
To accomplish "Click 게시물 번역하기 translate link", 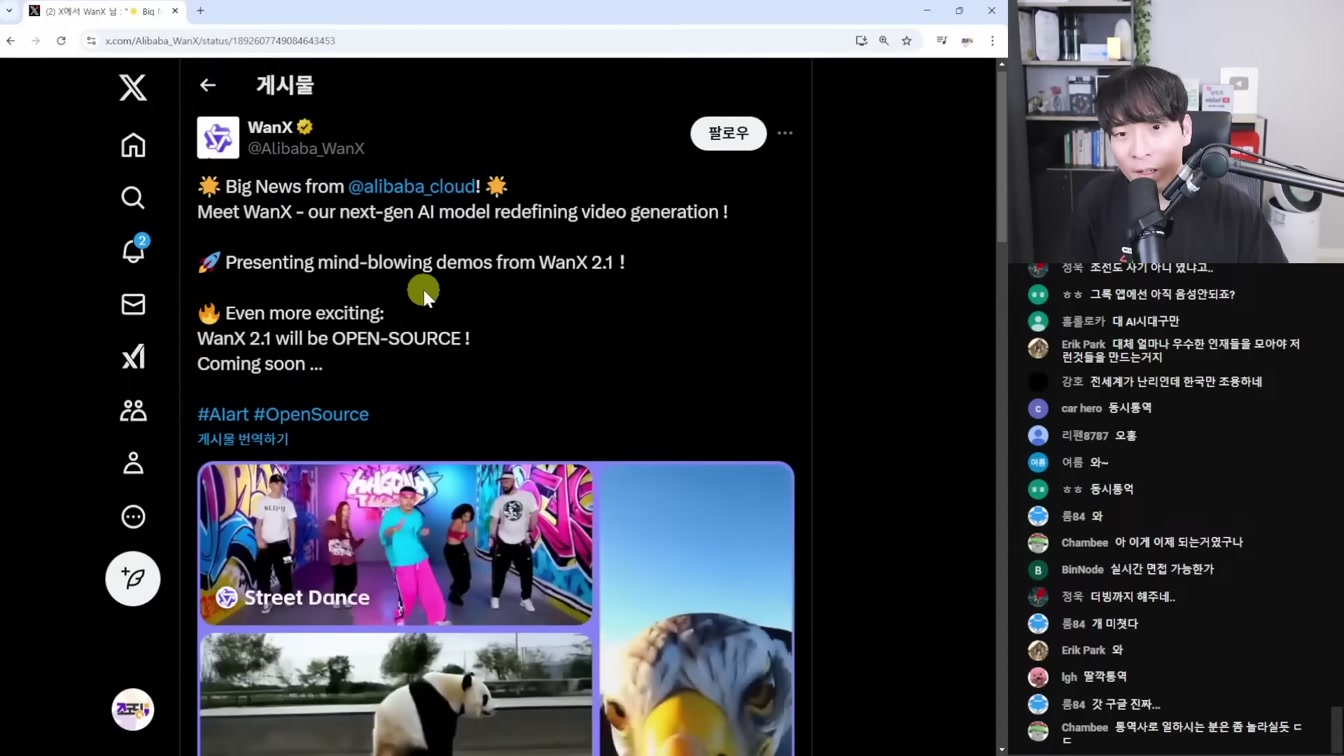I will (243, 439).
